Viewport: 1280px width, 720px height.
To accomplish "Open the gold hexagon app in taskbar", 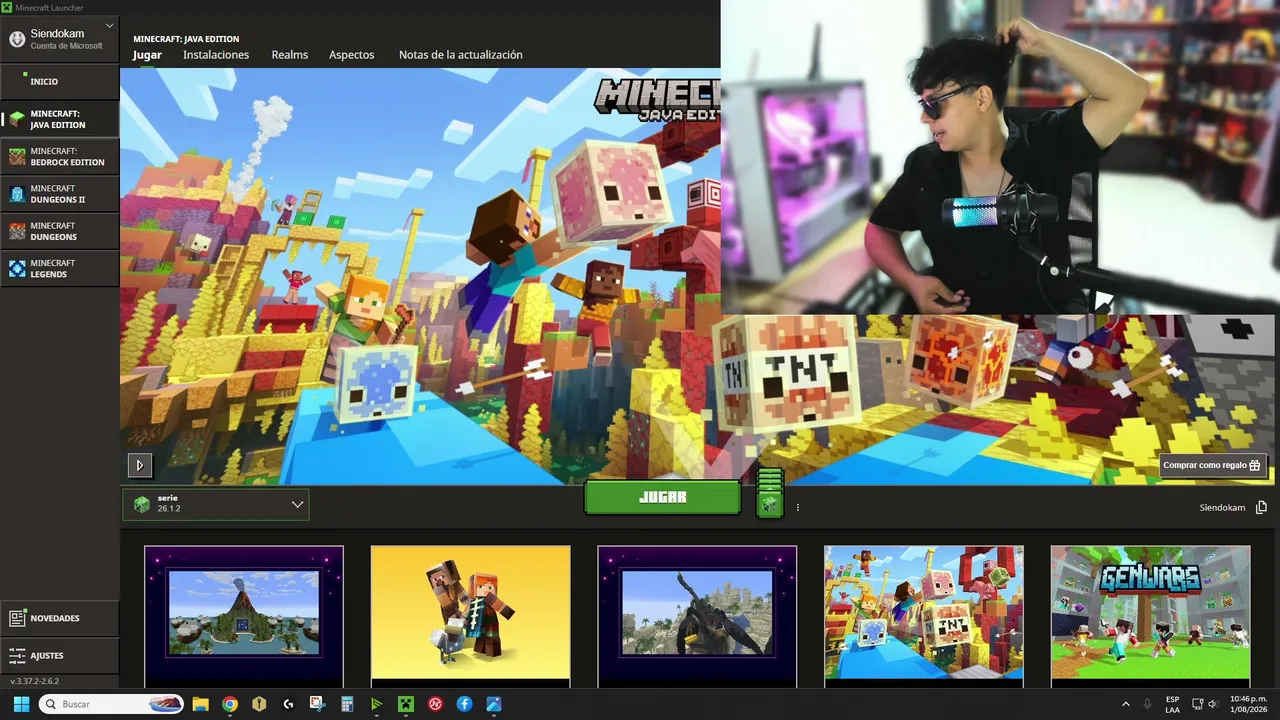I will pos(259,704).
